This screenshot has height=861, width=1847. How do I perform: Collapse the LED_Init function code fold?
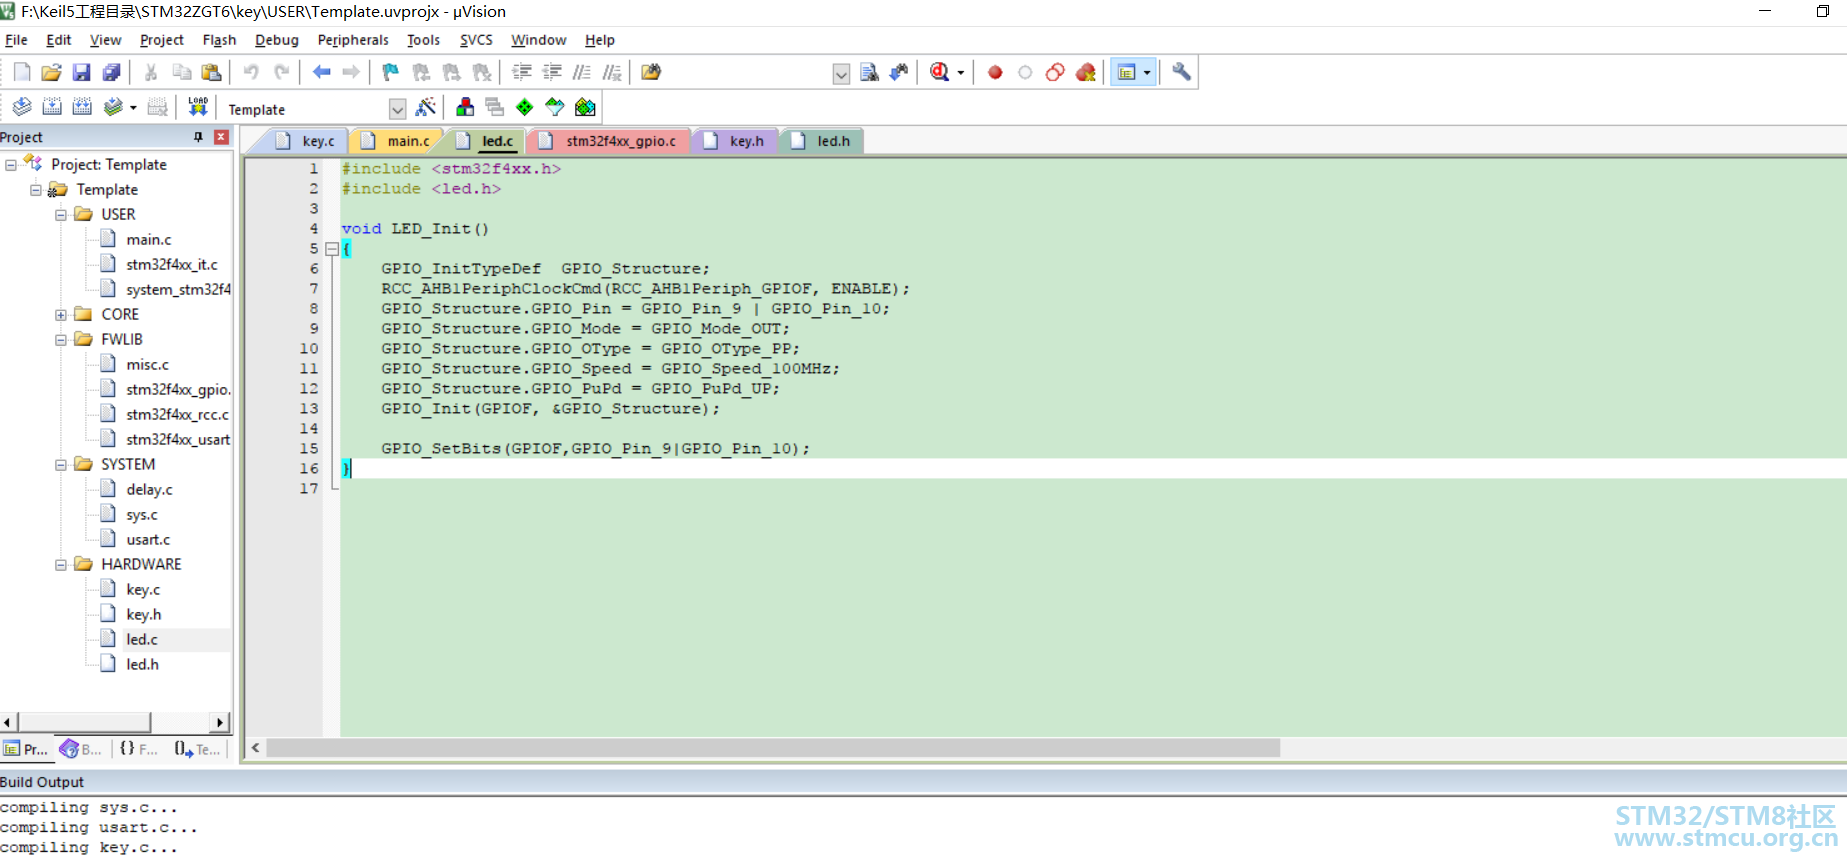pos(332,249)
